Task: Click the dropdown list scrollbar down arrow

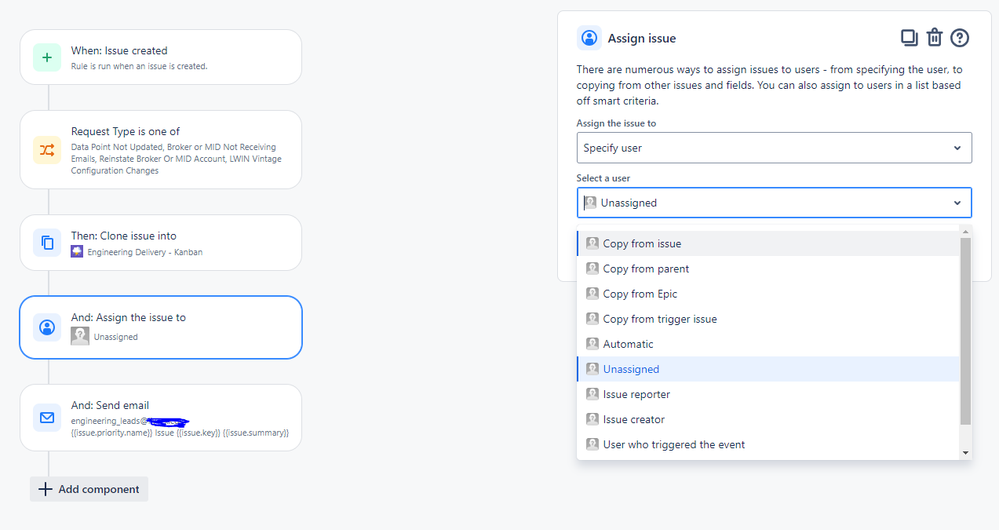Action: pyautogui.click(x=966, y=453)
